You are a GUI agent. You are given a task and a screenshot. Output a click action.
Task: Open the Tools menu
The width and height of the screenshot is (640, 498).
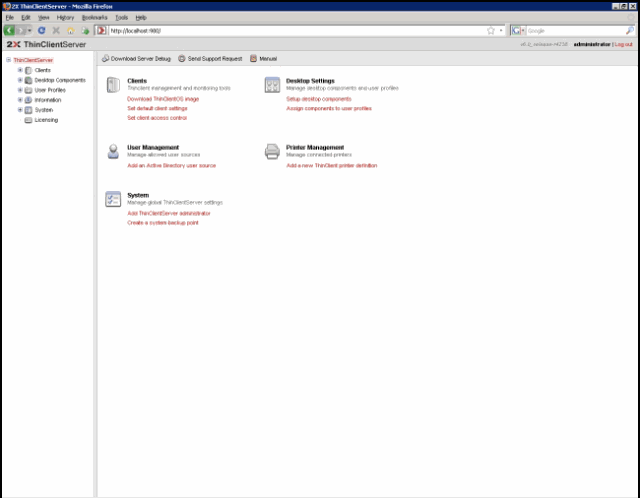pyautogui.click(x=121, y=18)
